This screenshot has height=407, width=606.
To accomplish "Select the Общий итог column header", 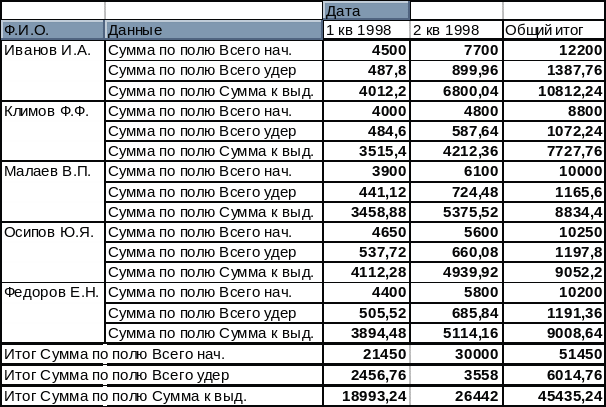I will 554,30.
